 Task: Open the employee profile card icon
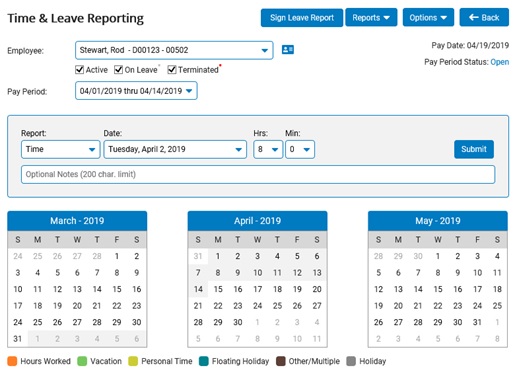click(288, 50)
